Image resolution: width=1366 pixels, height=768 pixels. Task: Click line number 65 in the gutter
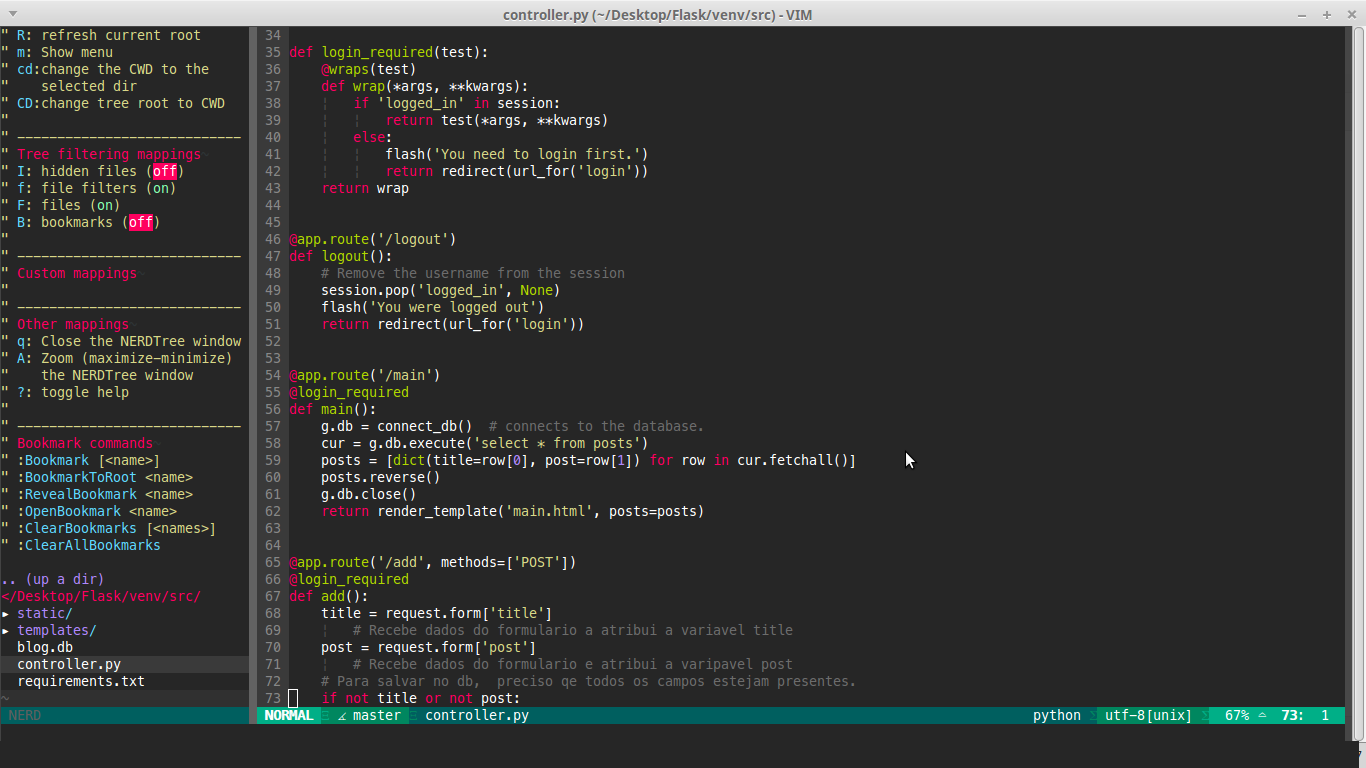pyautogui.click(x=273, y=562)
